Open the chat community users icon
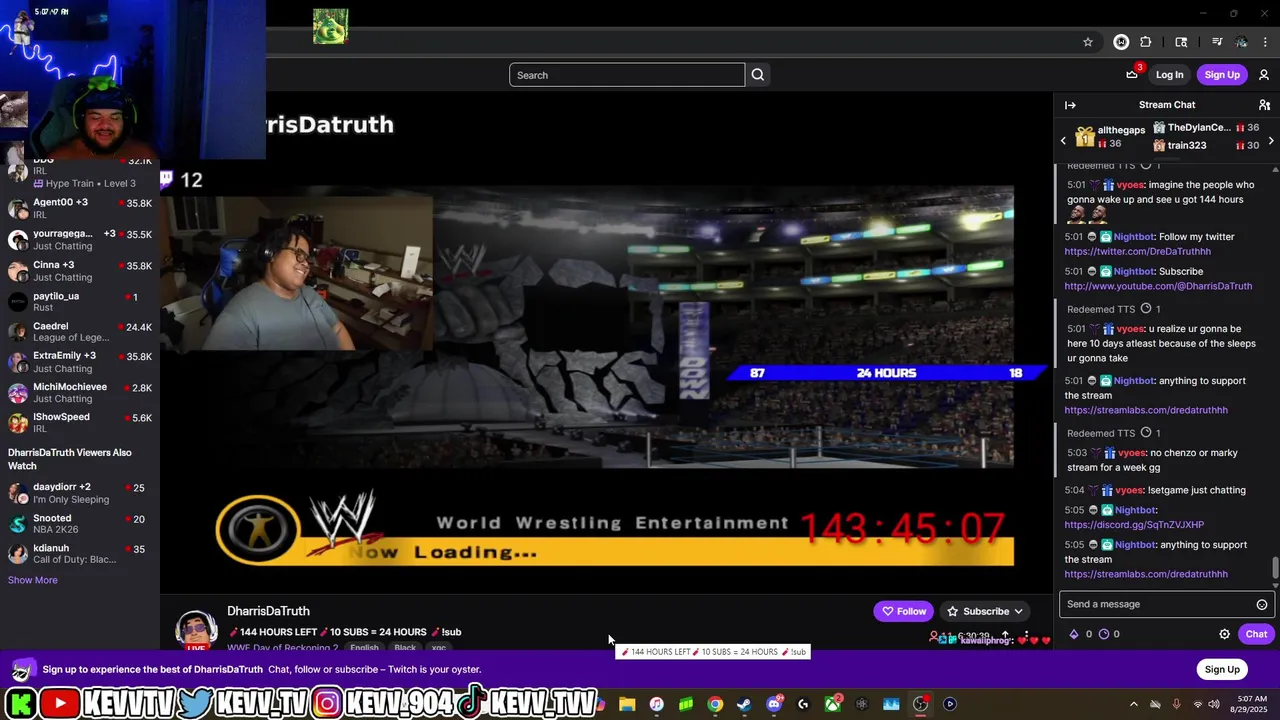Viewport: 1280px width, 720px height. 1264,105
